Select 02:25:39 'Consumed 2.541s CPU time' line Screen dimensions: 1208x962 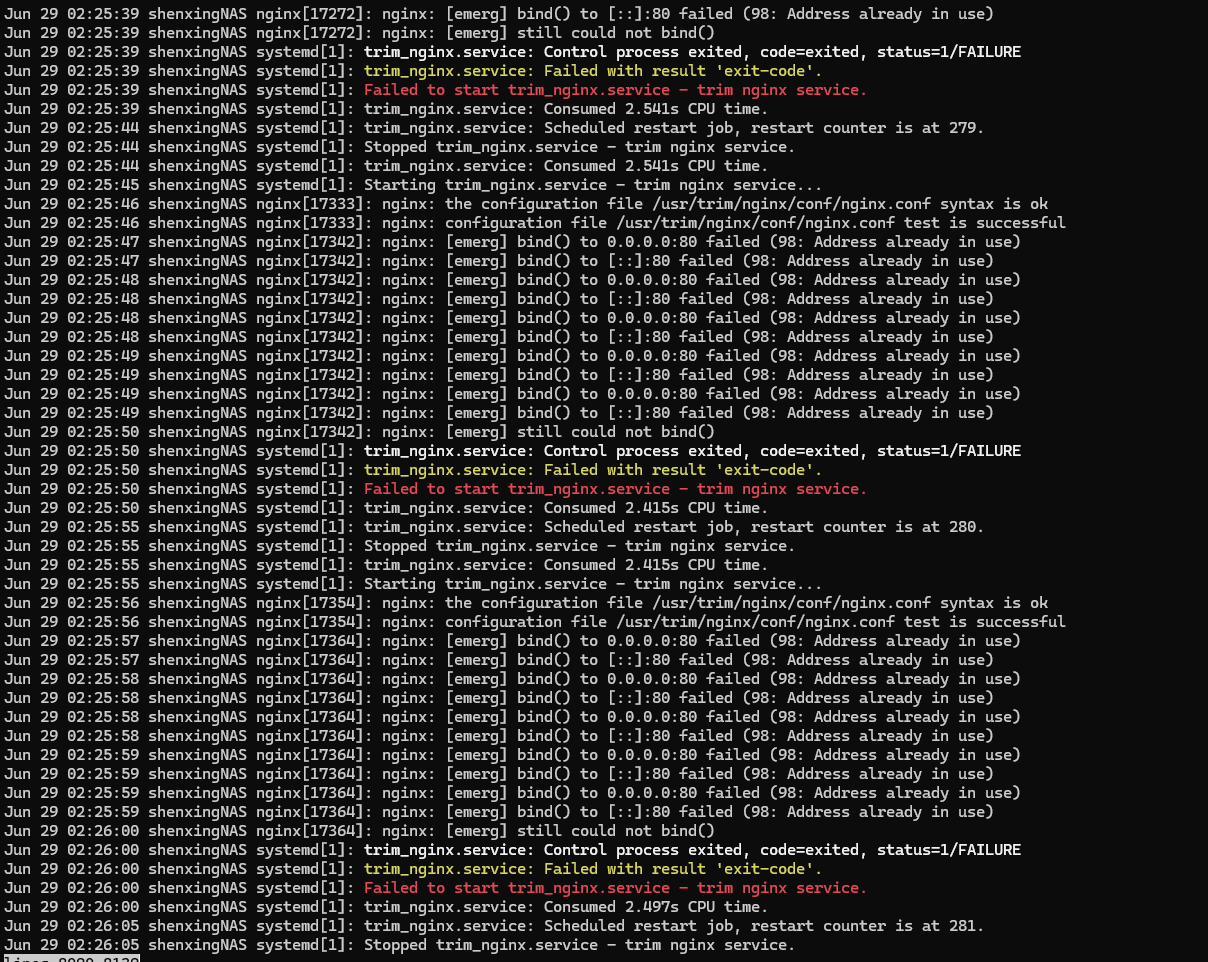pyautogui.click(x=386, y=109)
